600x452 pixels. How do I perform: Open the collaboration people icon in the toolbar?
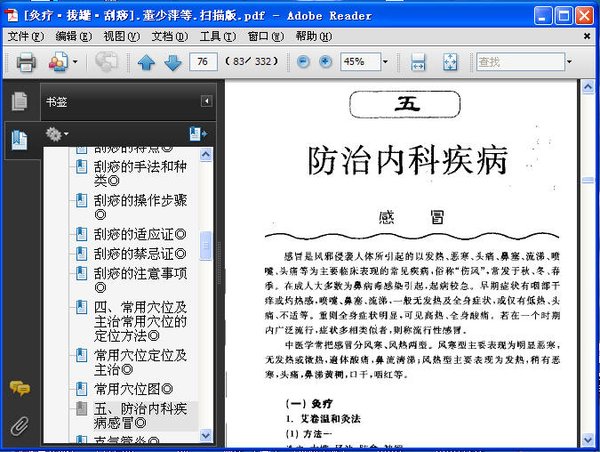click(58, 62)
